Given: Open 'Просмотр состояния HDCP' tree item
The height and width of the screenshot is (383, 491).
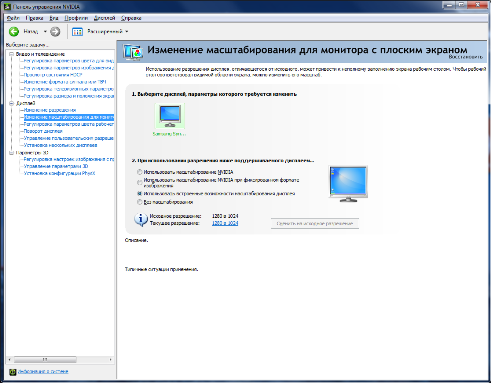Looking at the screenshot, I should tap(53, 75).
